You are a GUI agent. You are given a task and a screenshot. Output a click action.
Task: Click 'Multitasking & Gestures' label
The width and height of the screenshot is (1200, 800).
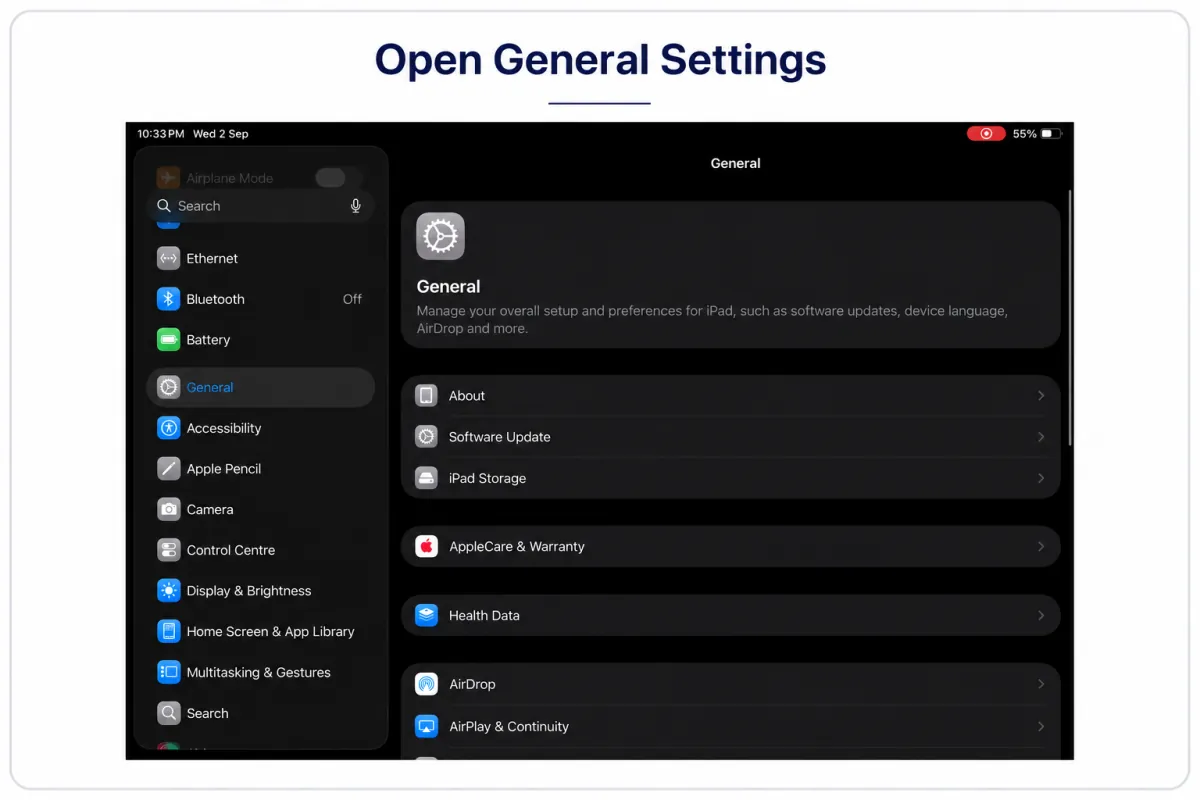click(259, 673)
